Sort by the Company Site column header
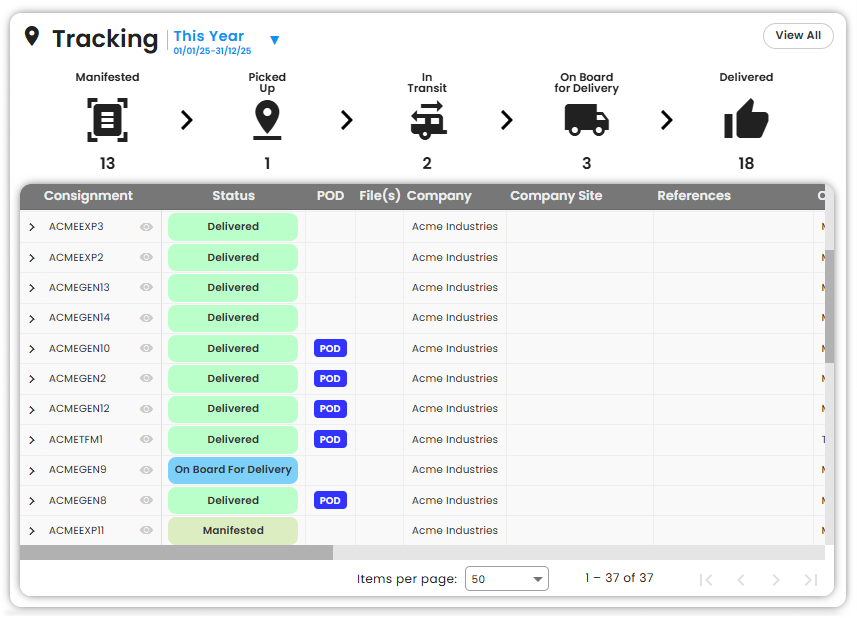This screenshot has width=857, height=618. pos(556,196)
